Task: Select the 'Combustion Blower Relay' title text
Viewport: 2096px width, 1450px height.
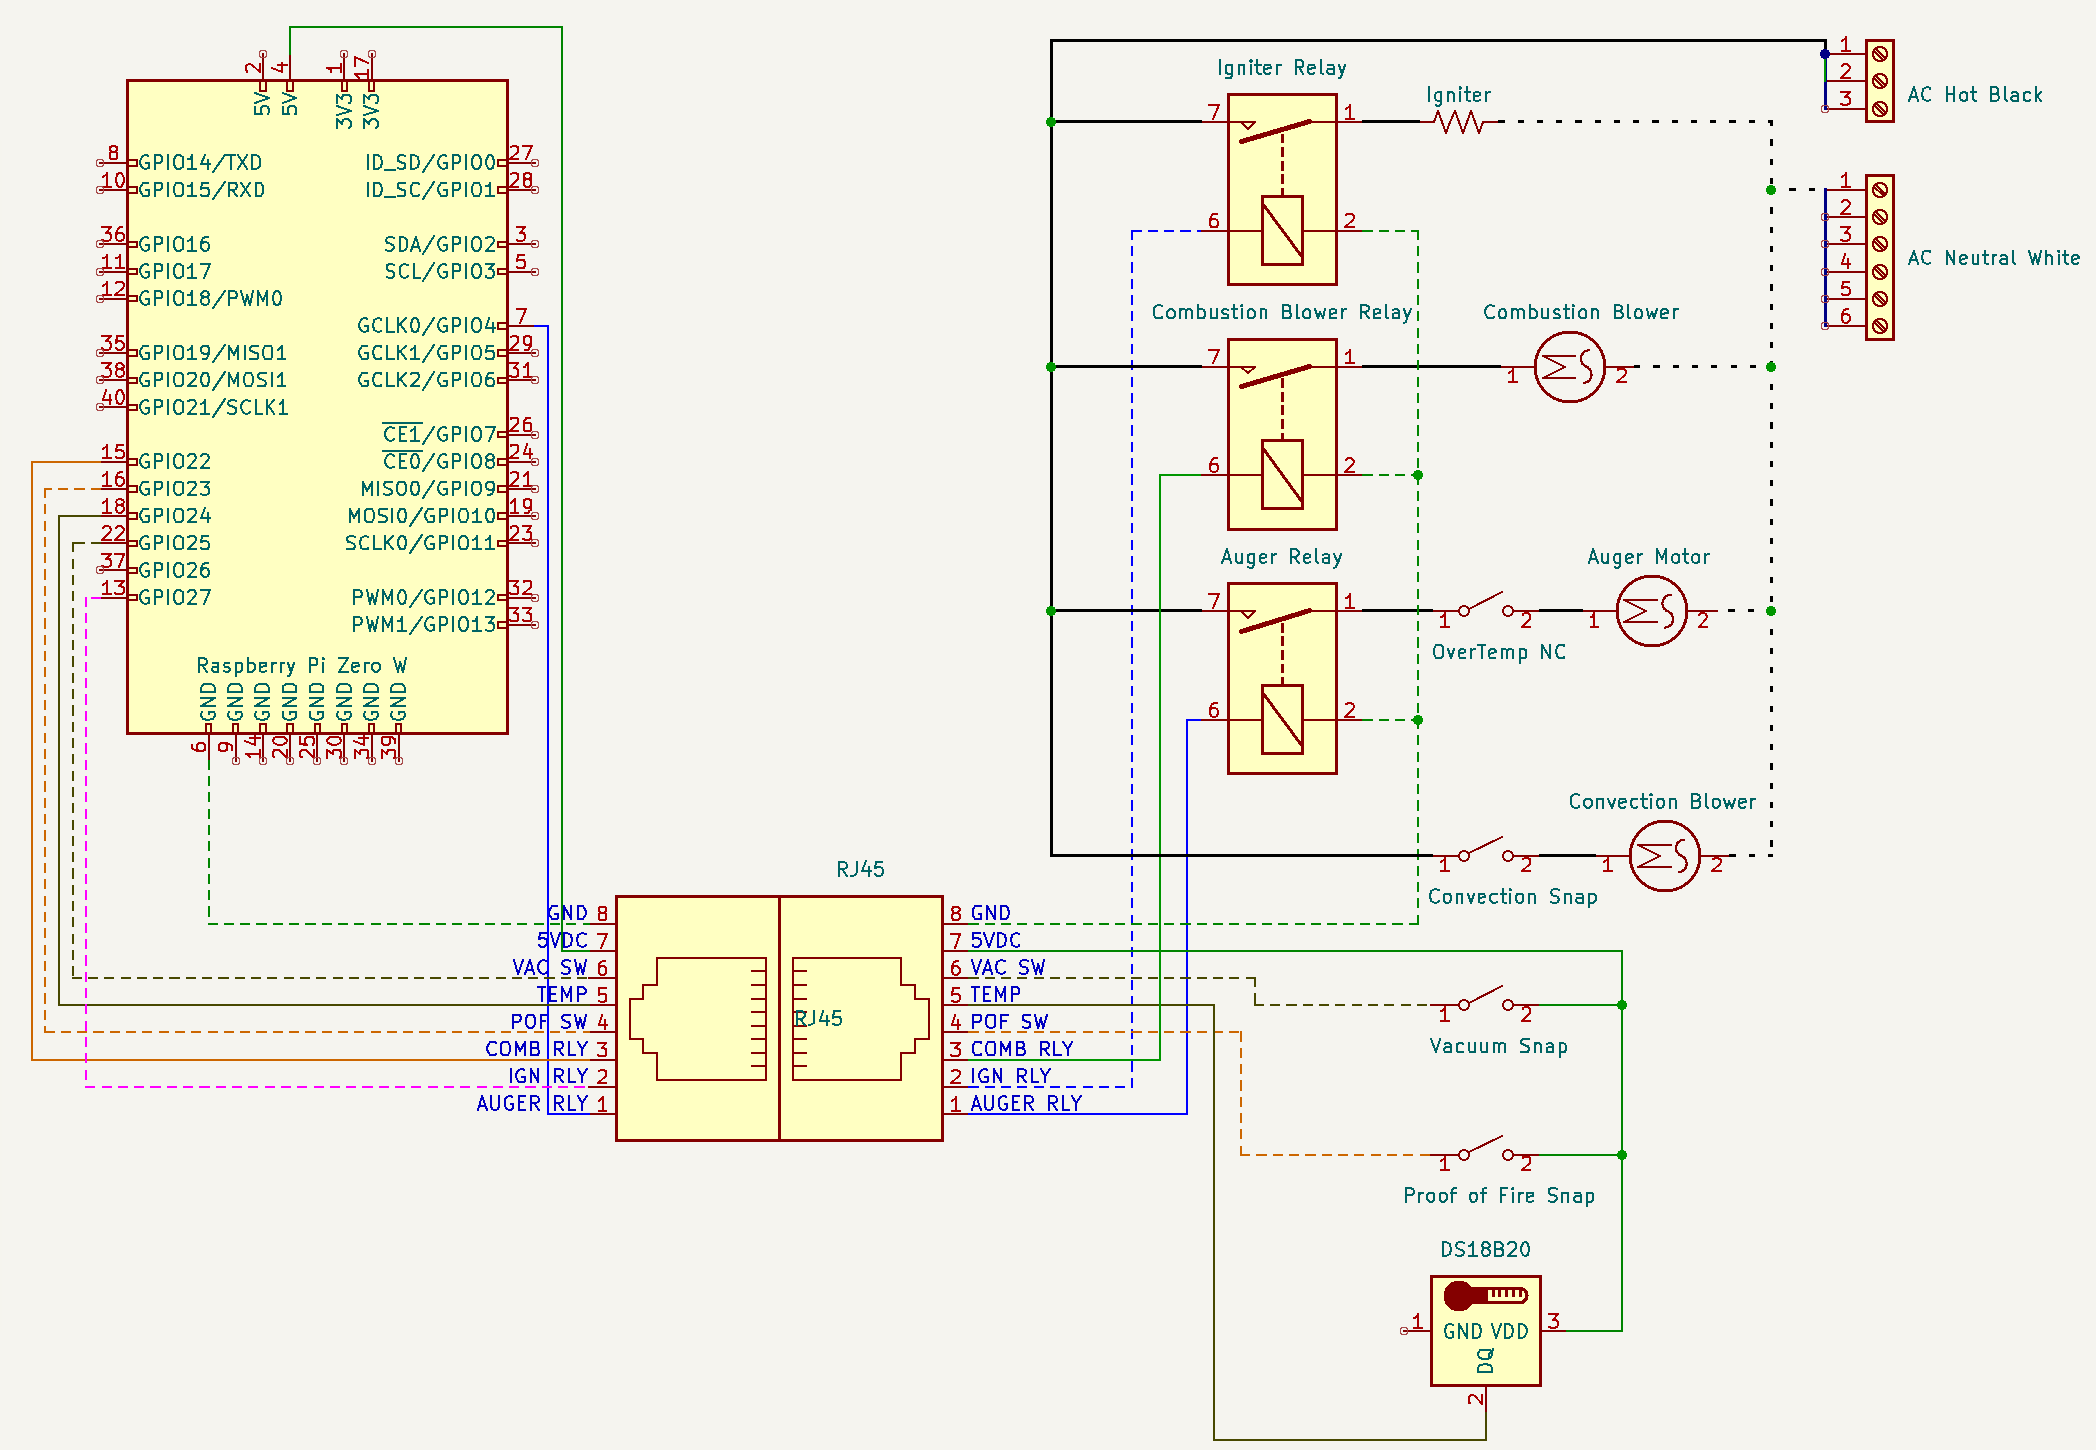Action: click(x=1282, y=312)
